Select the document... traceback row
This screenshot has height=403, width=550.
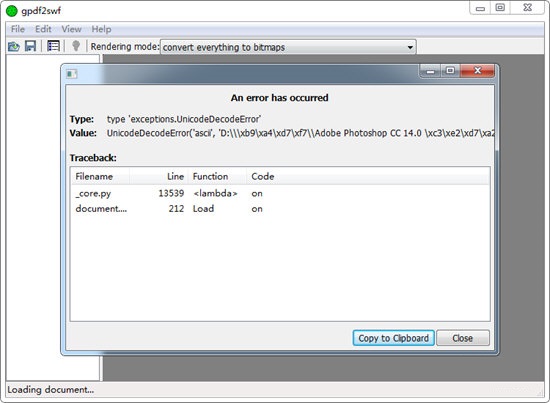[x=280, y=209]
